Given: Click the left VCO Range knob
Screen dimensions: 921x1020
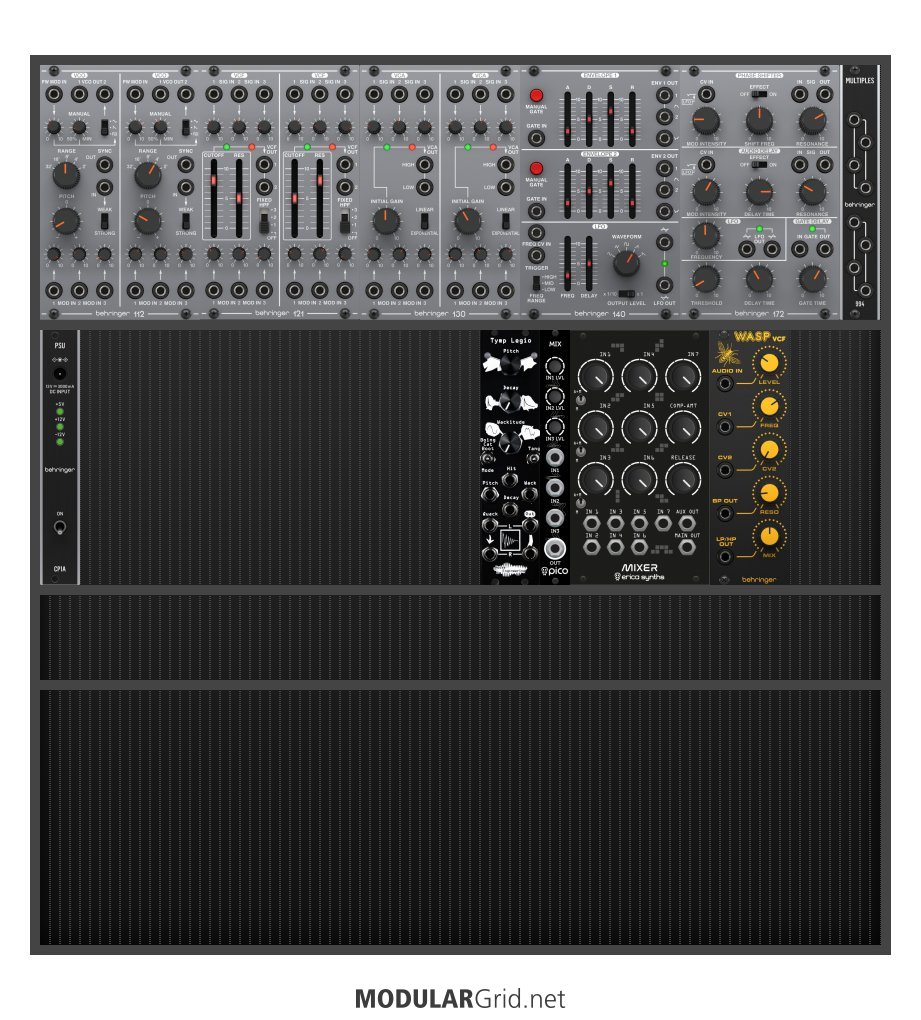Looking at the screenshot, I should 66,175.
